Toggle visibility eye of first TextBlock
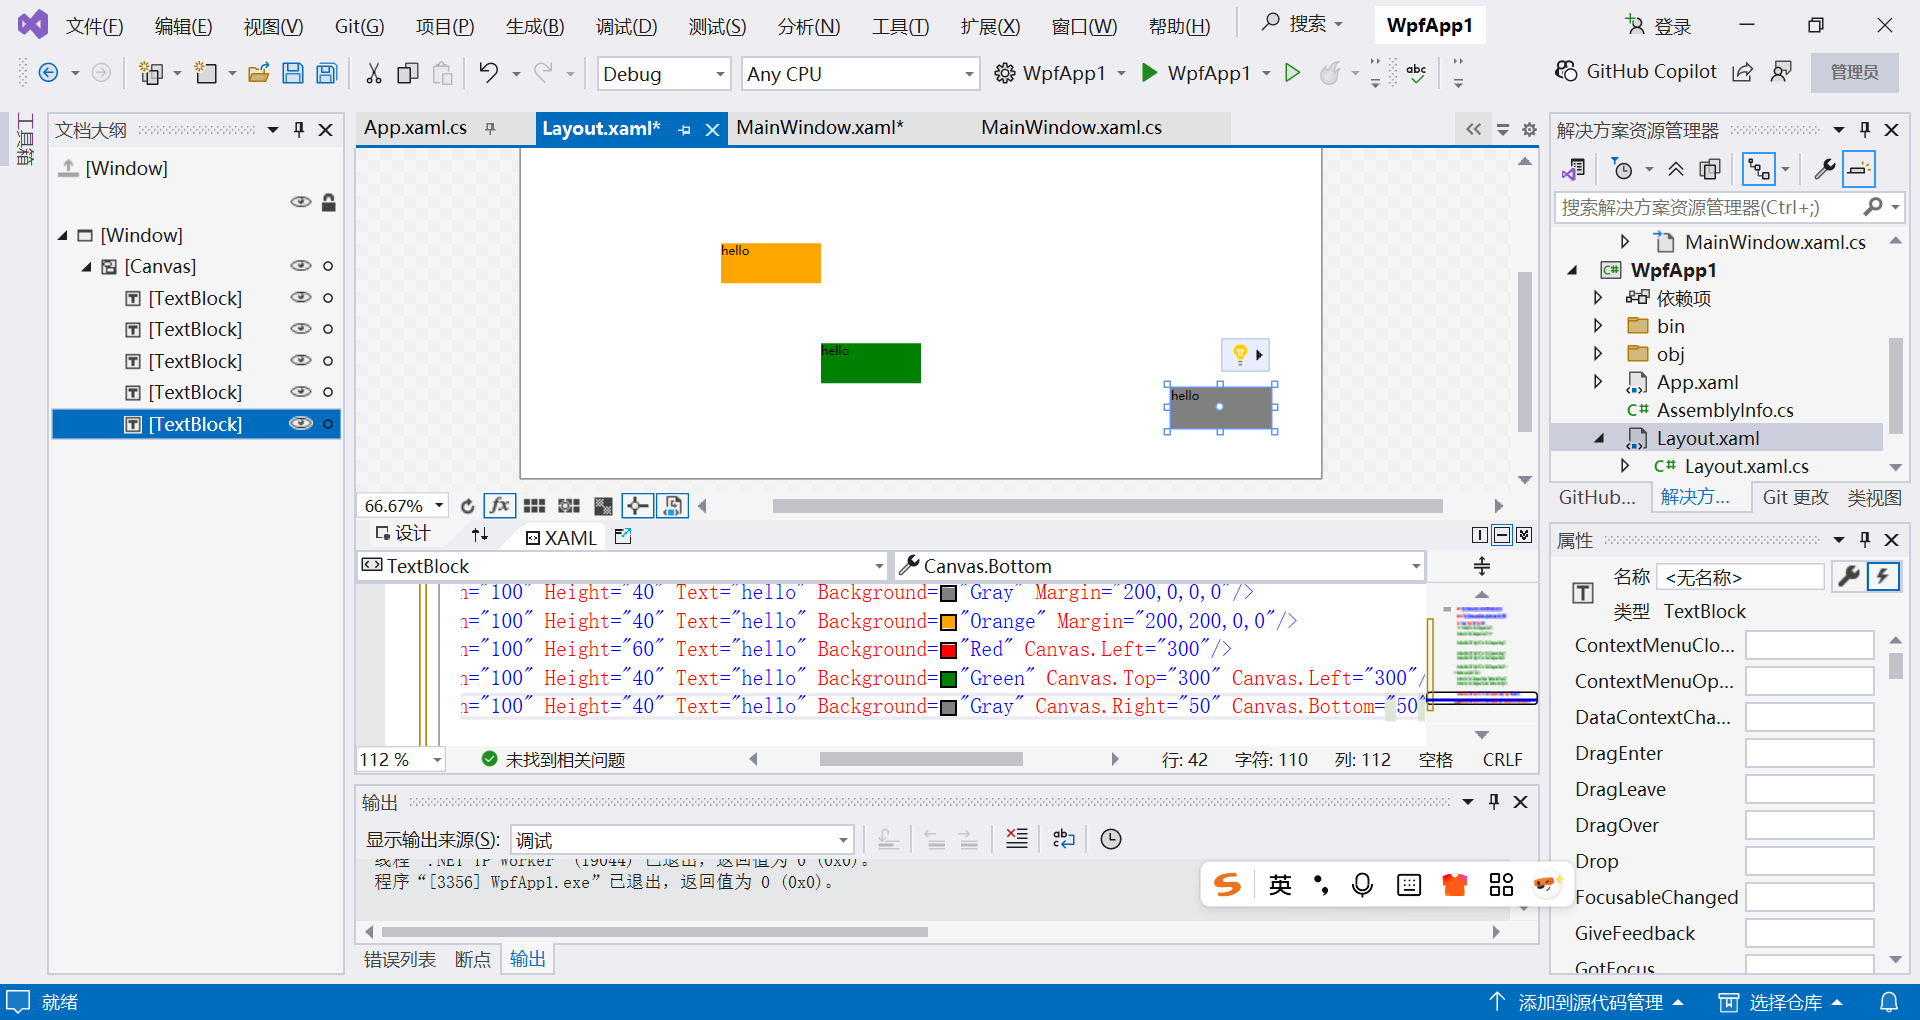Screen dimensions: 1920x1020 pos(301,298)
